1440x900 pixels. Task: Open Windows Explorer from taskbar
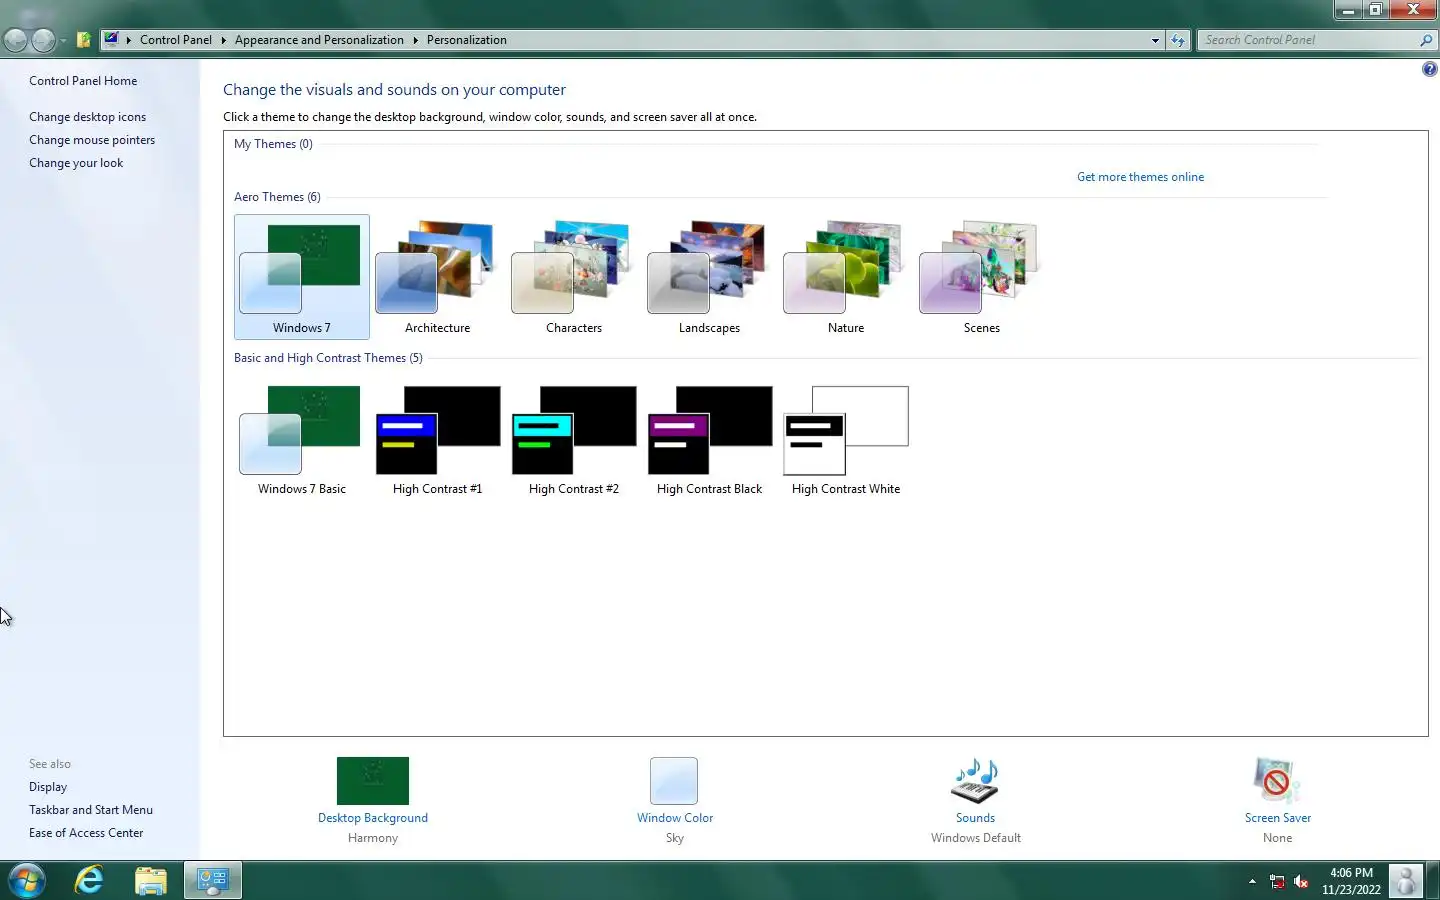151,880
